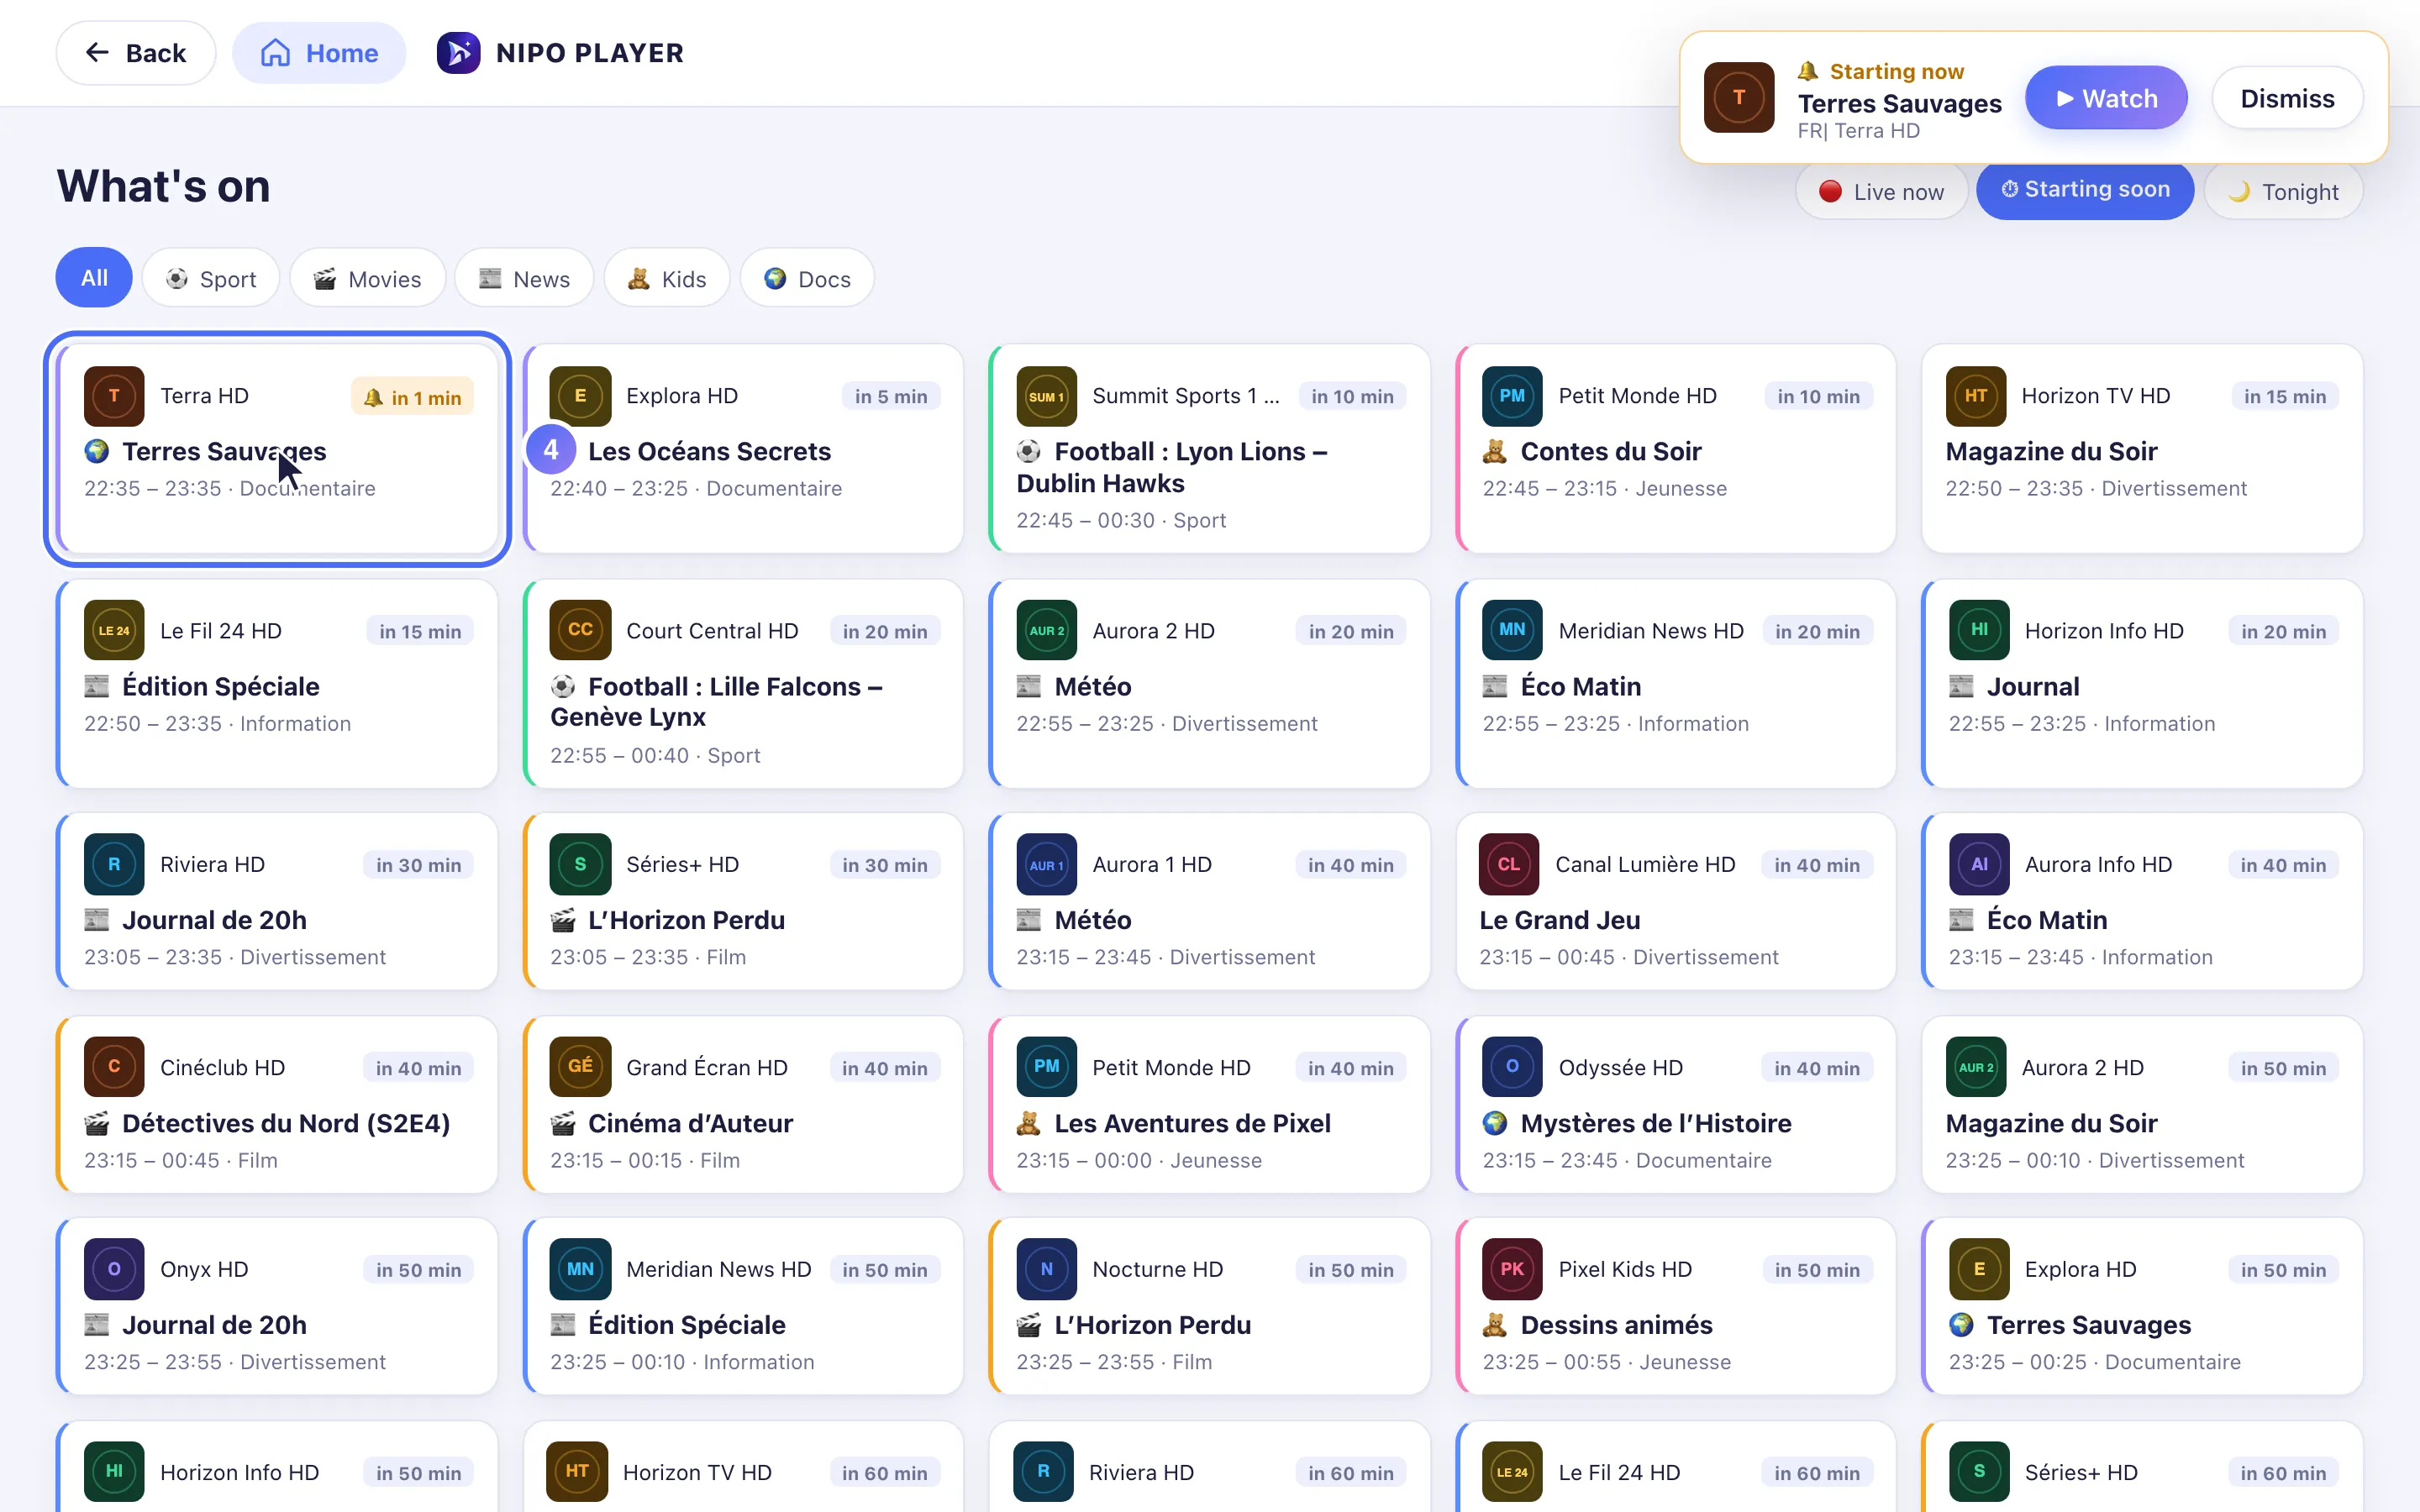Click the NIPO Player logo icon
Image resolution: width=2420 pixels, height=1512 pixels.
(x=458, y=53)
